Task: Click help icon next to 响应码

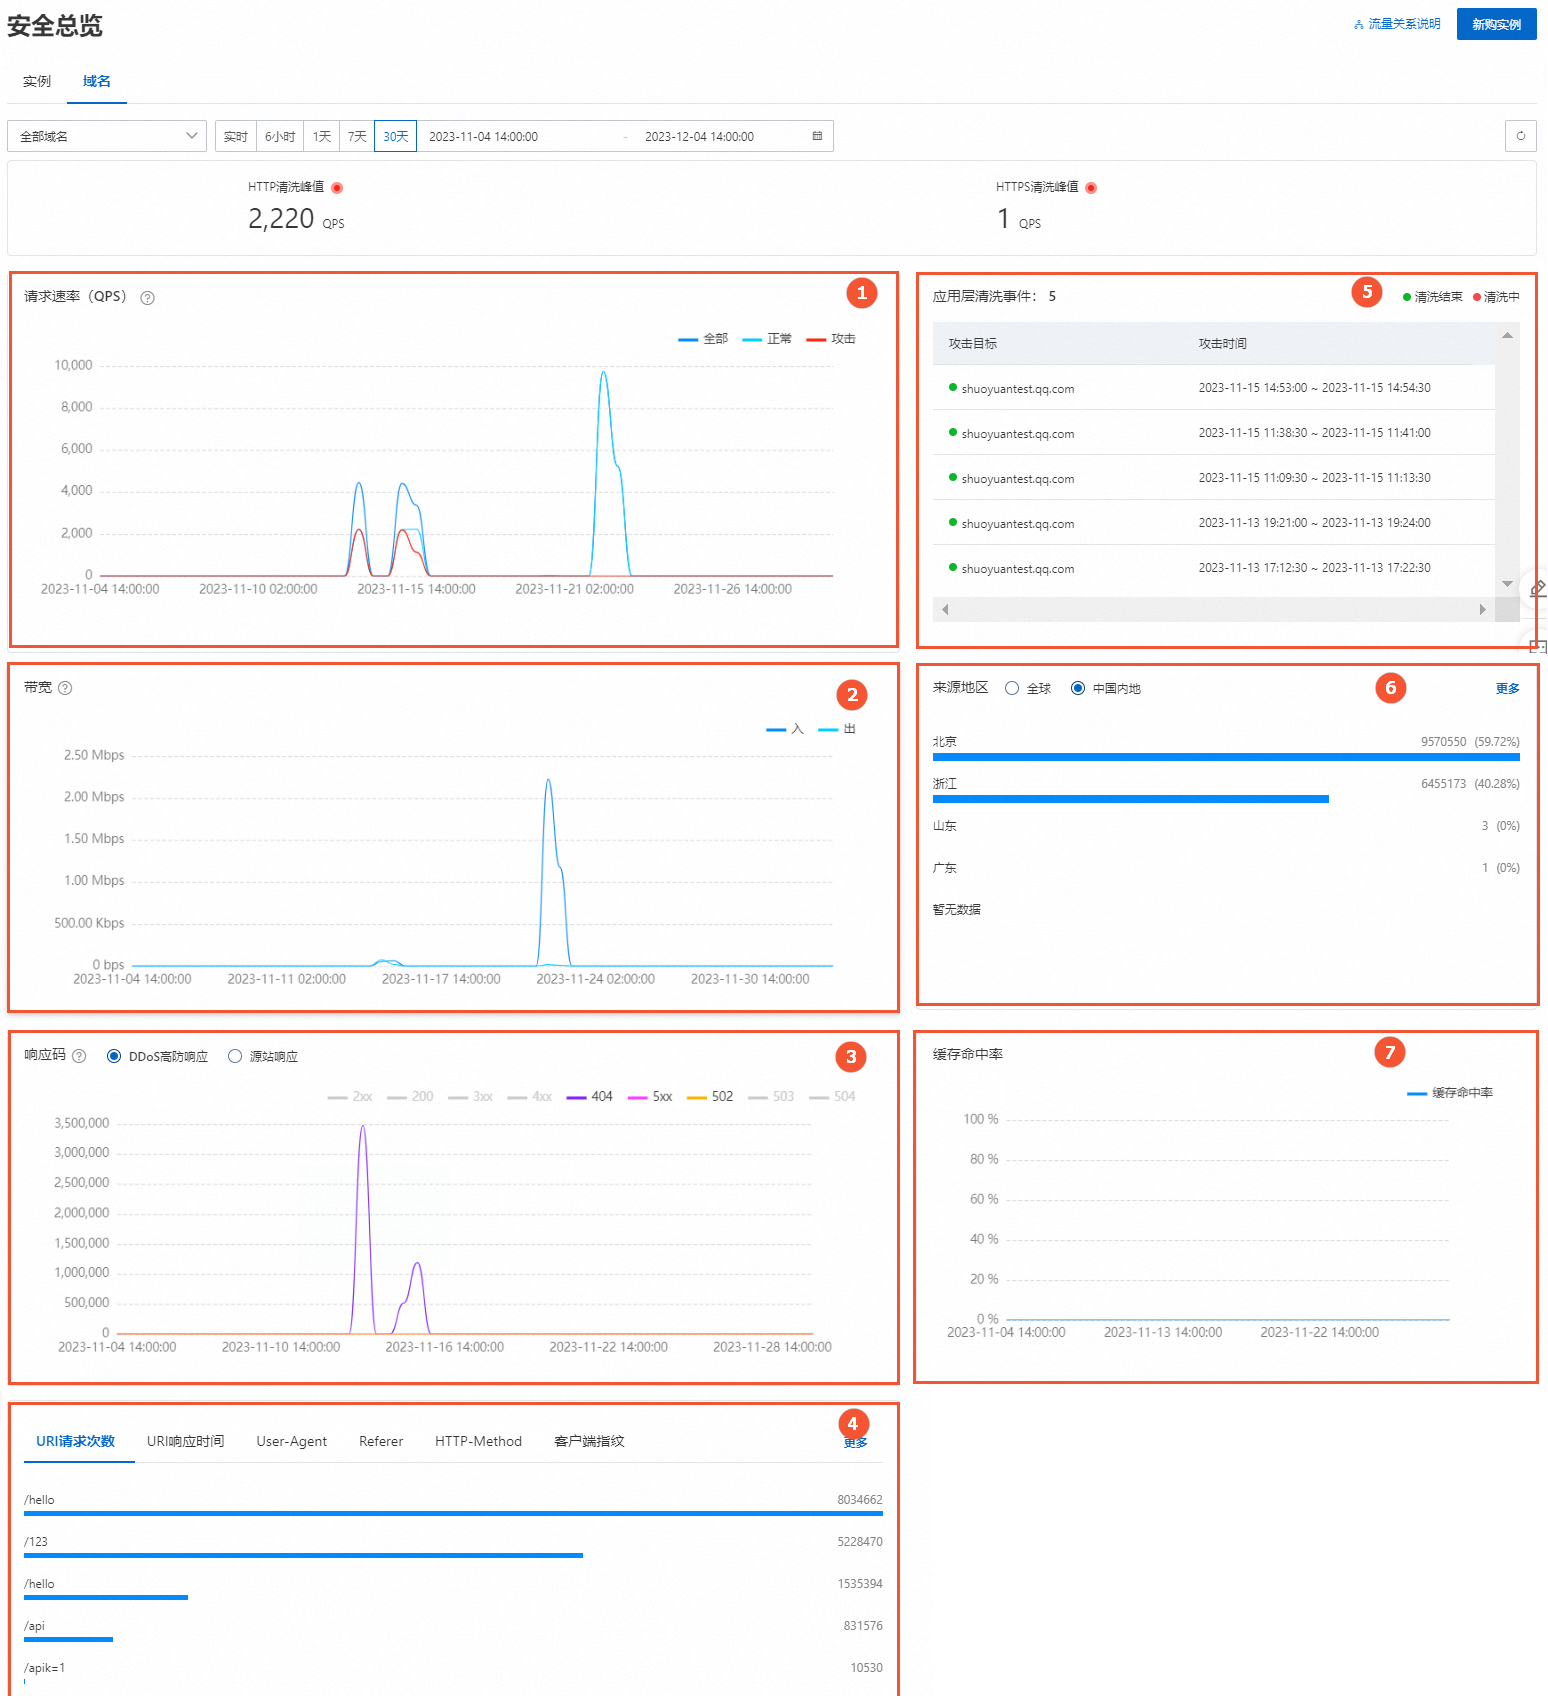Action: [80, 1056]
